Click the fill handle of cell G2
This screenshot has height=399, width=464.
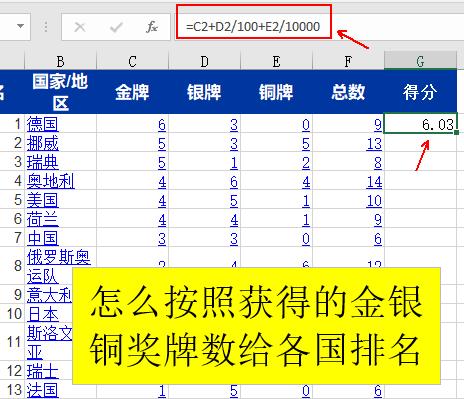[x=456, y=132]
